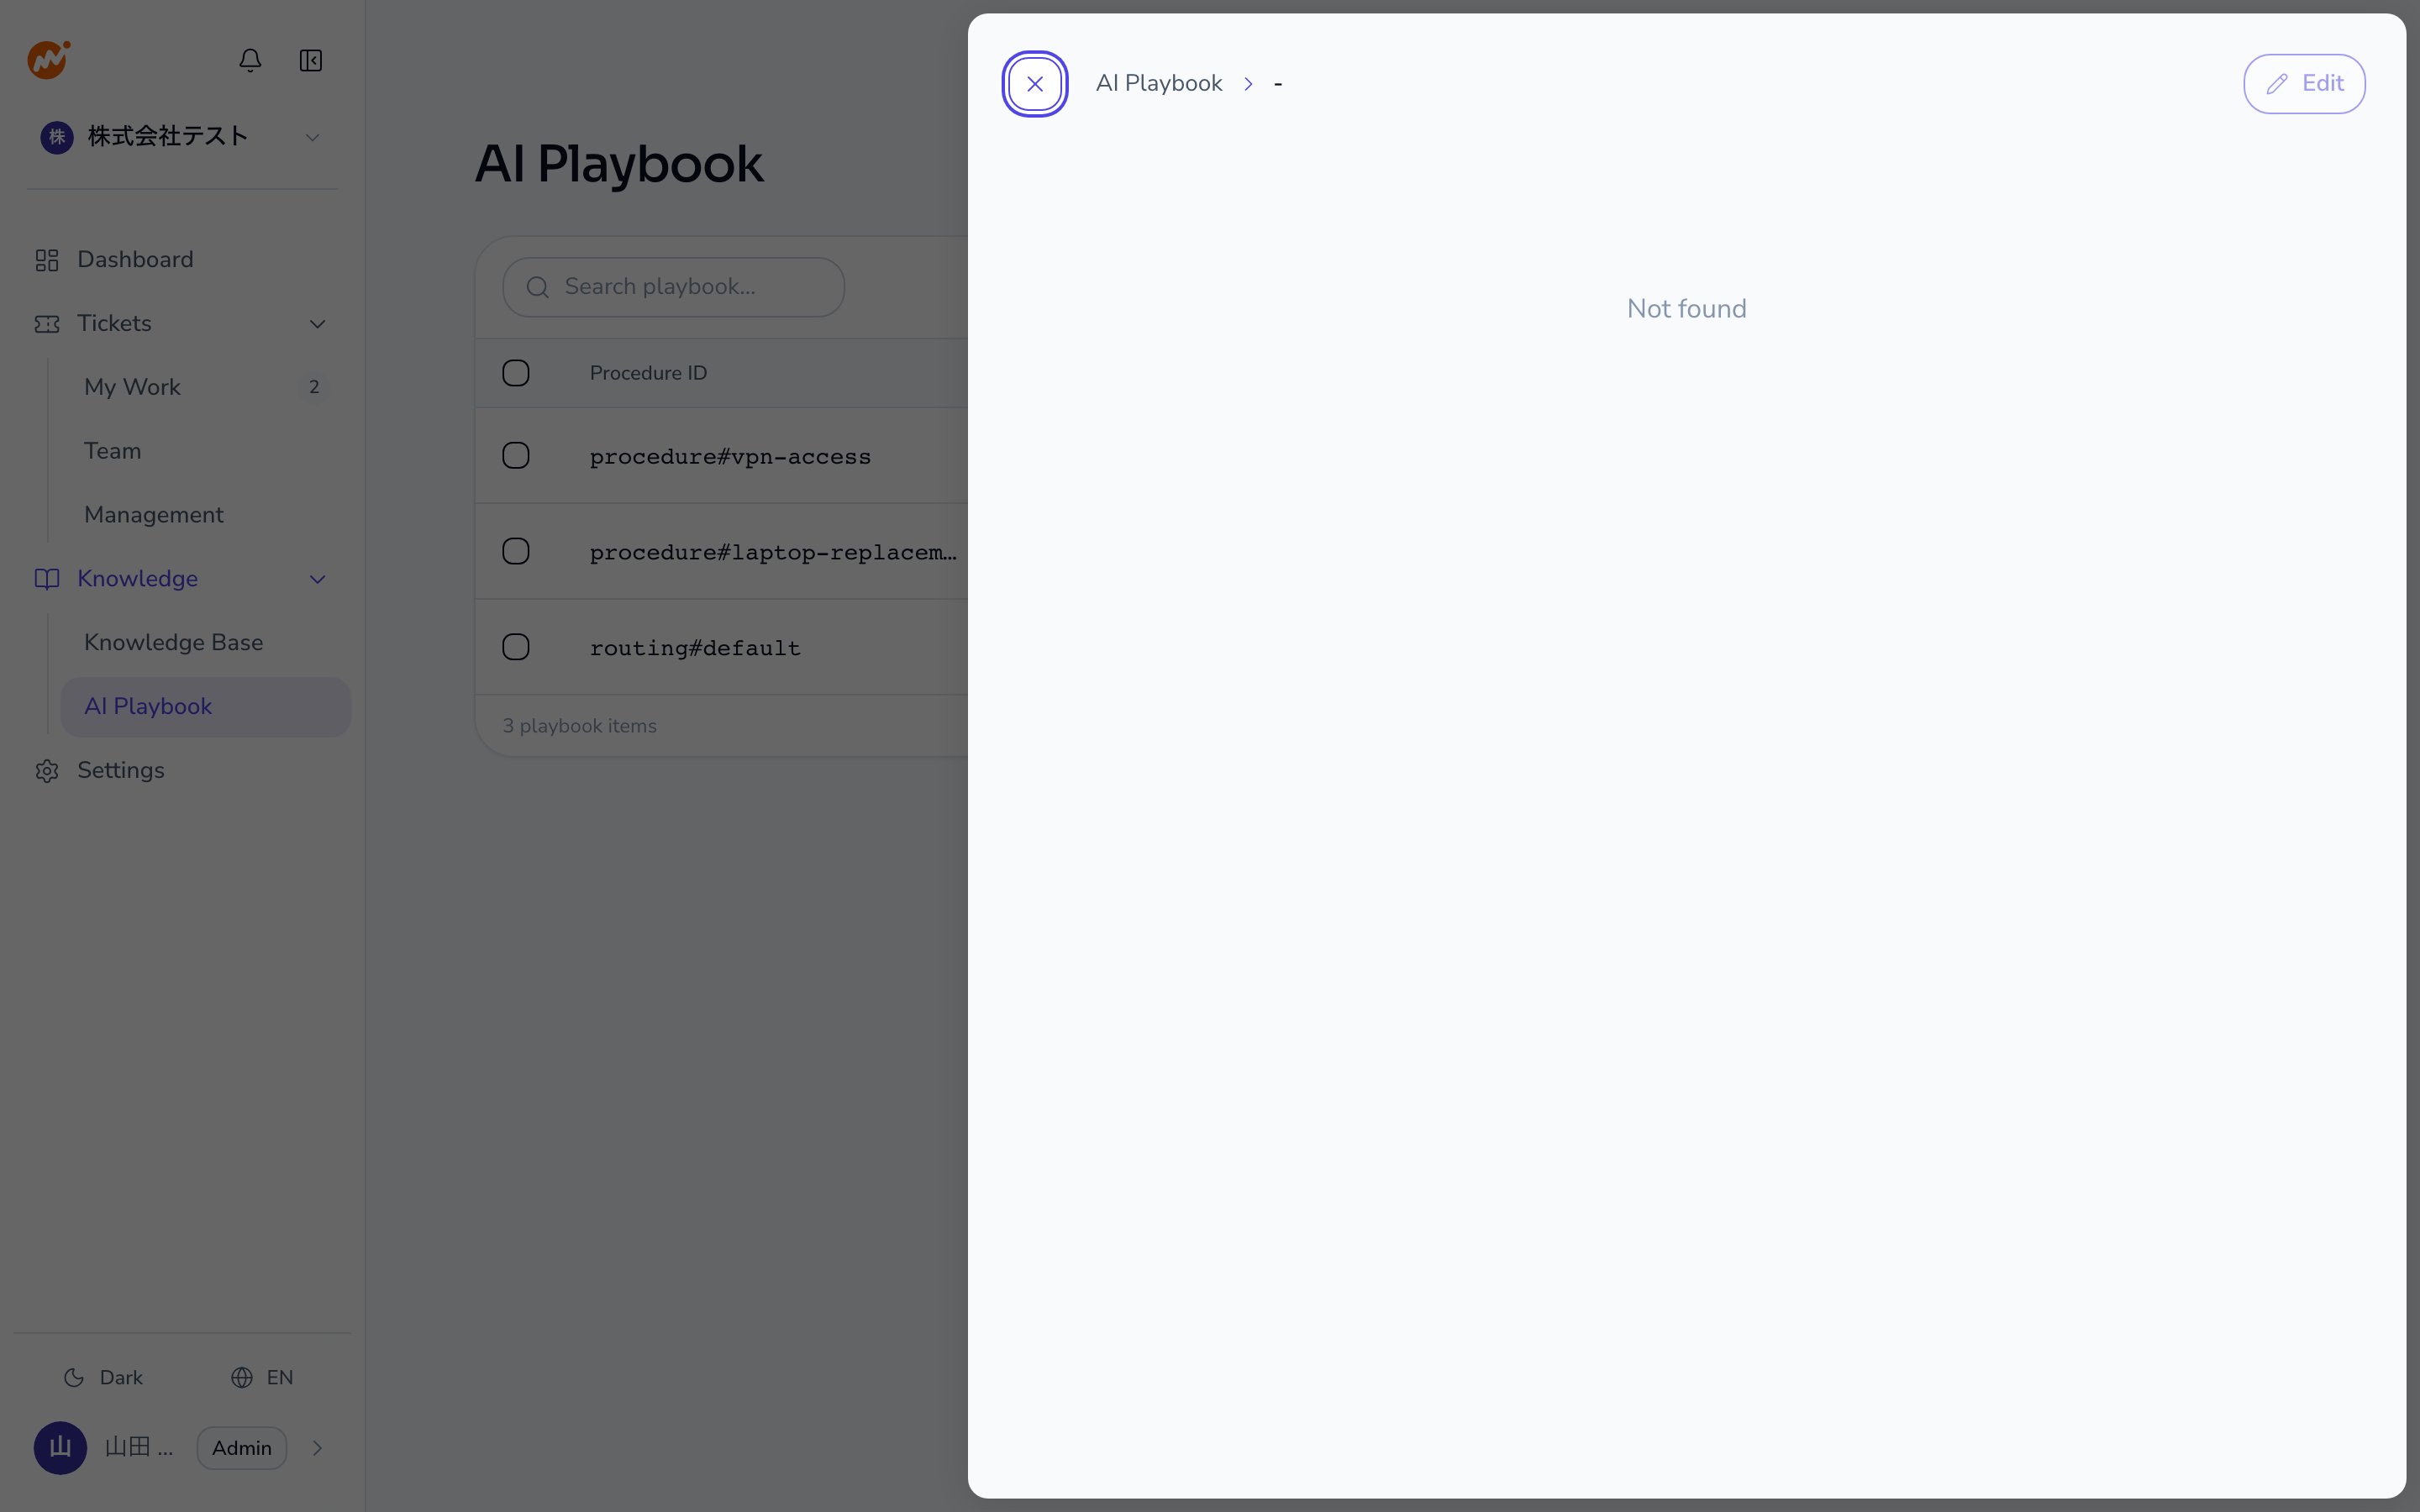2420x1512 pixels.
Task: Check the procedure#vpn-access row checkbox
Action: 516,456
